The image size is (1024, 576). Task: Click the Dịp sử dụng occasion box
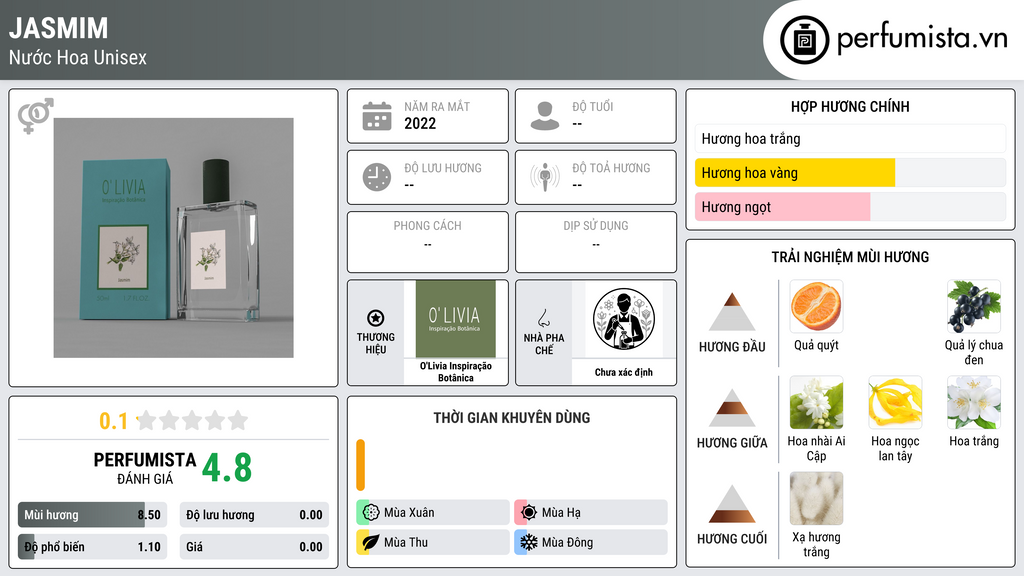(596, 242)
